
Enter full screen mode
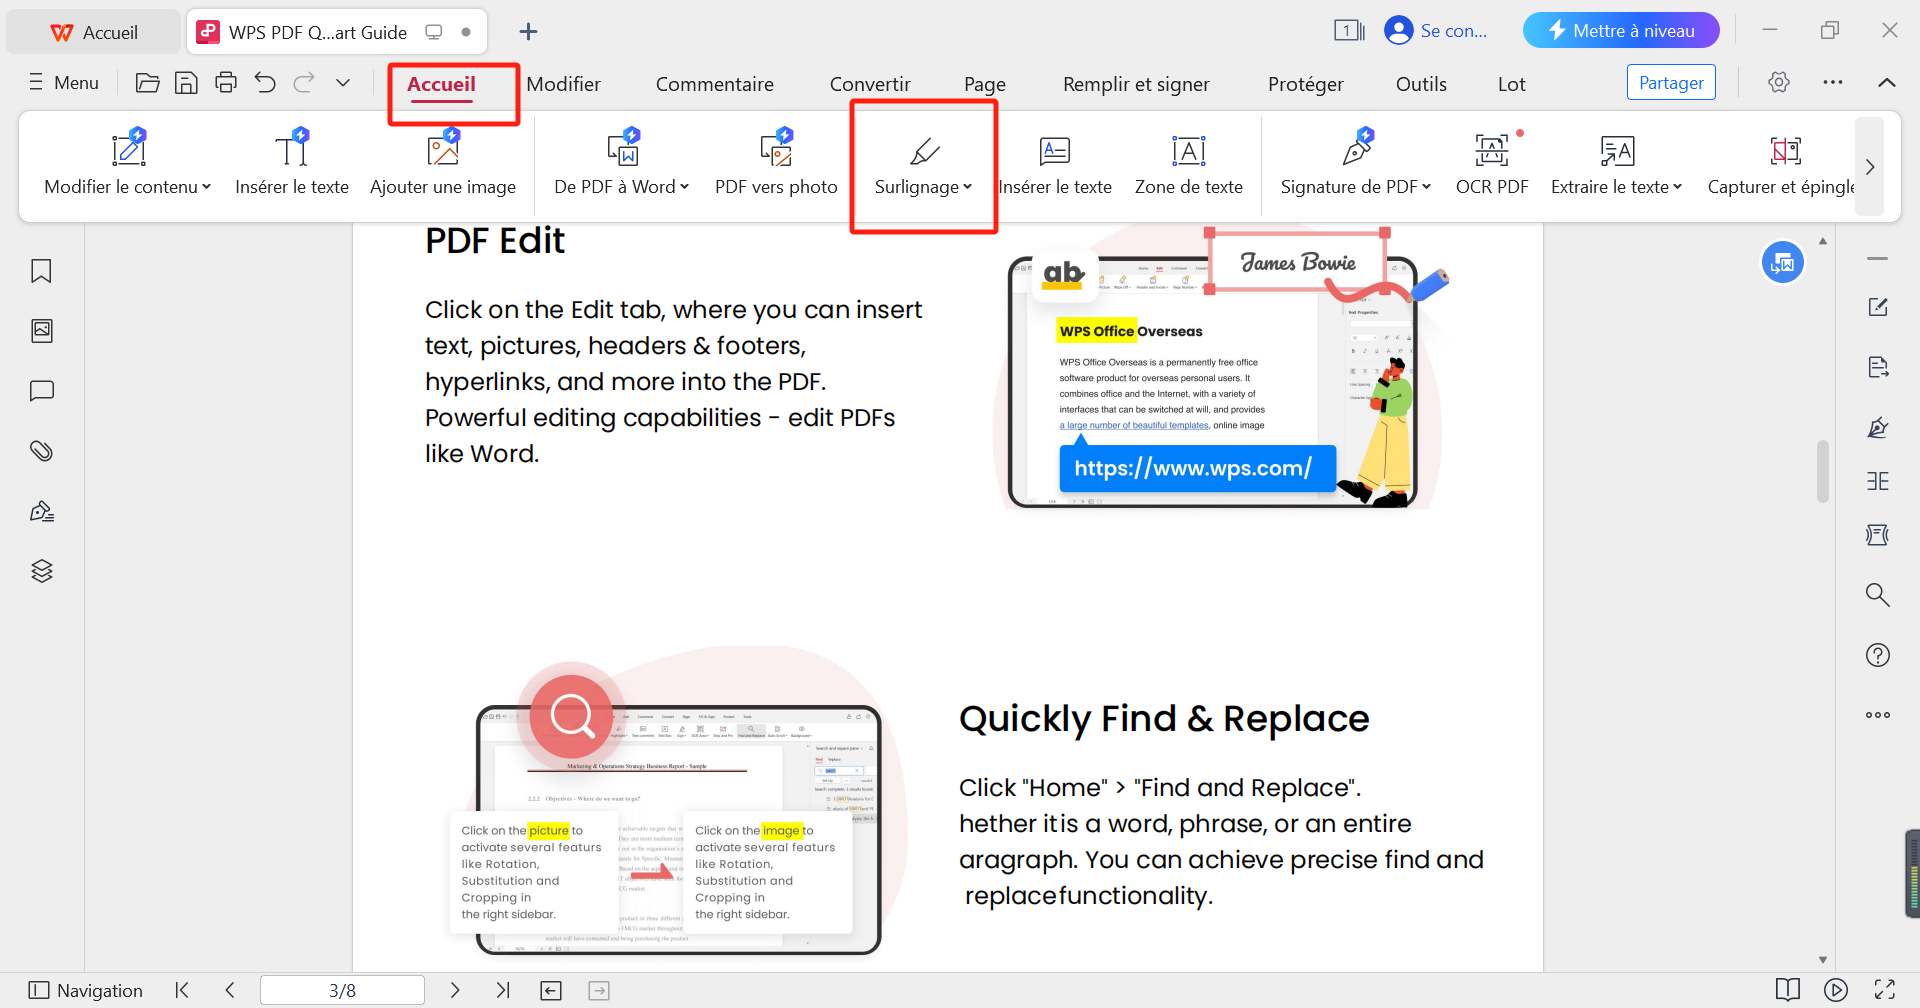[1885, 990]
